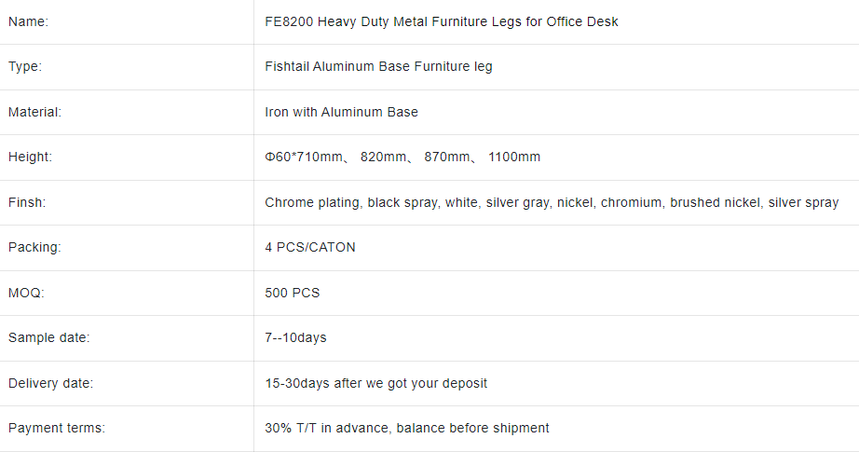The width and height of the screenshot is (859, 452).
Task: Click the MOQ: label
Action: [x=26, y=293]
